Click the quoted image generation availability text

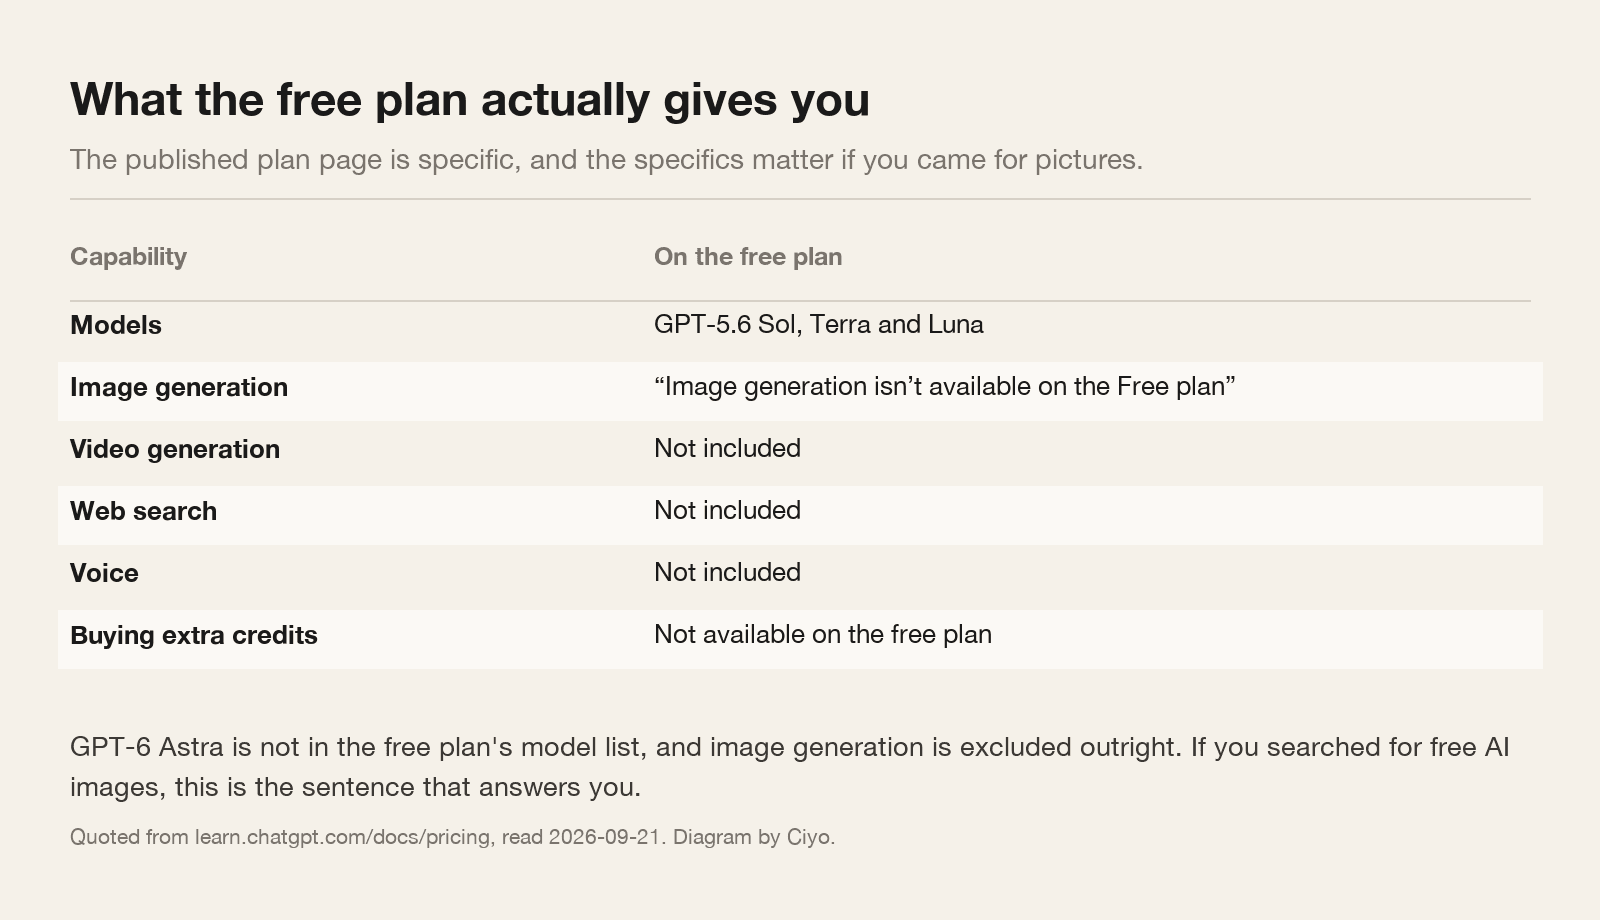pos(945,387)
